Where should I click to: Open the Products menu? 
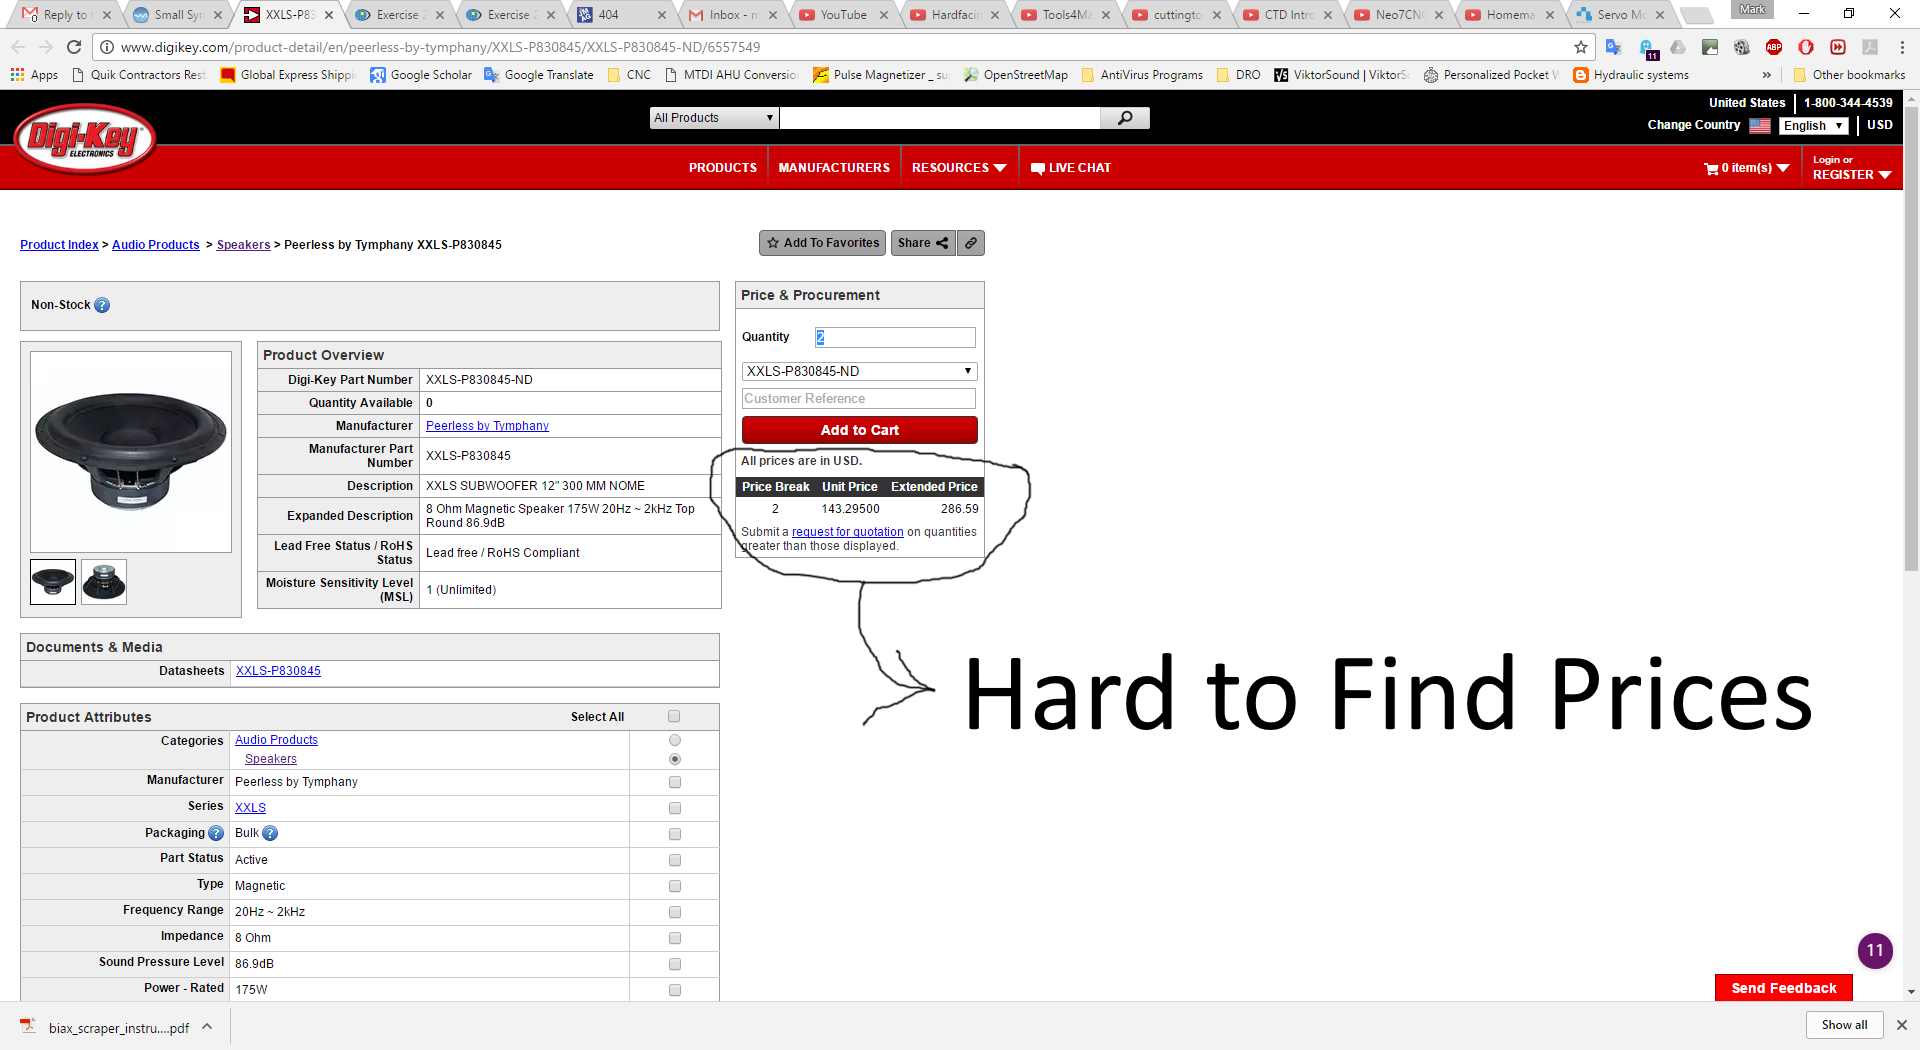(723, 168)
